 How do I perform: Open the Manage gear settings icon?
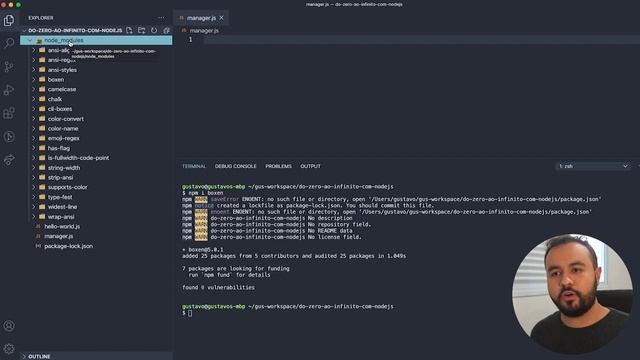pyautogui.click(x=9, y=349)
